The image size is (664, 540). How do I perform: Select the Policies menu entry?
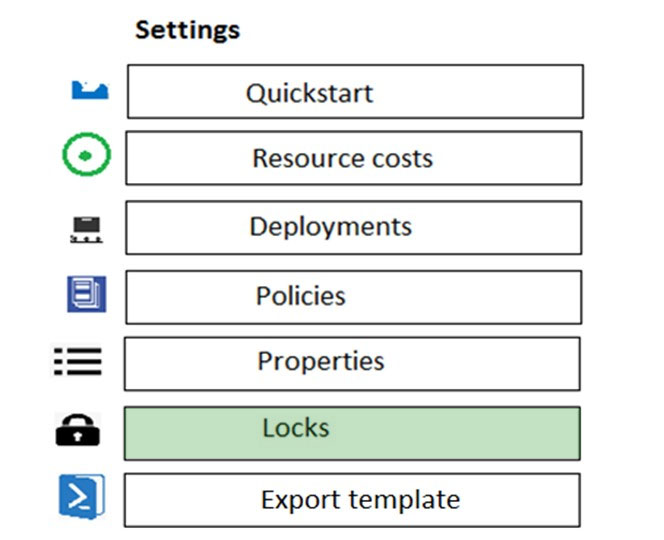(x=354, y=297)
